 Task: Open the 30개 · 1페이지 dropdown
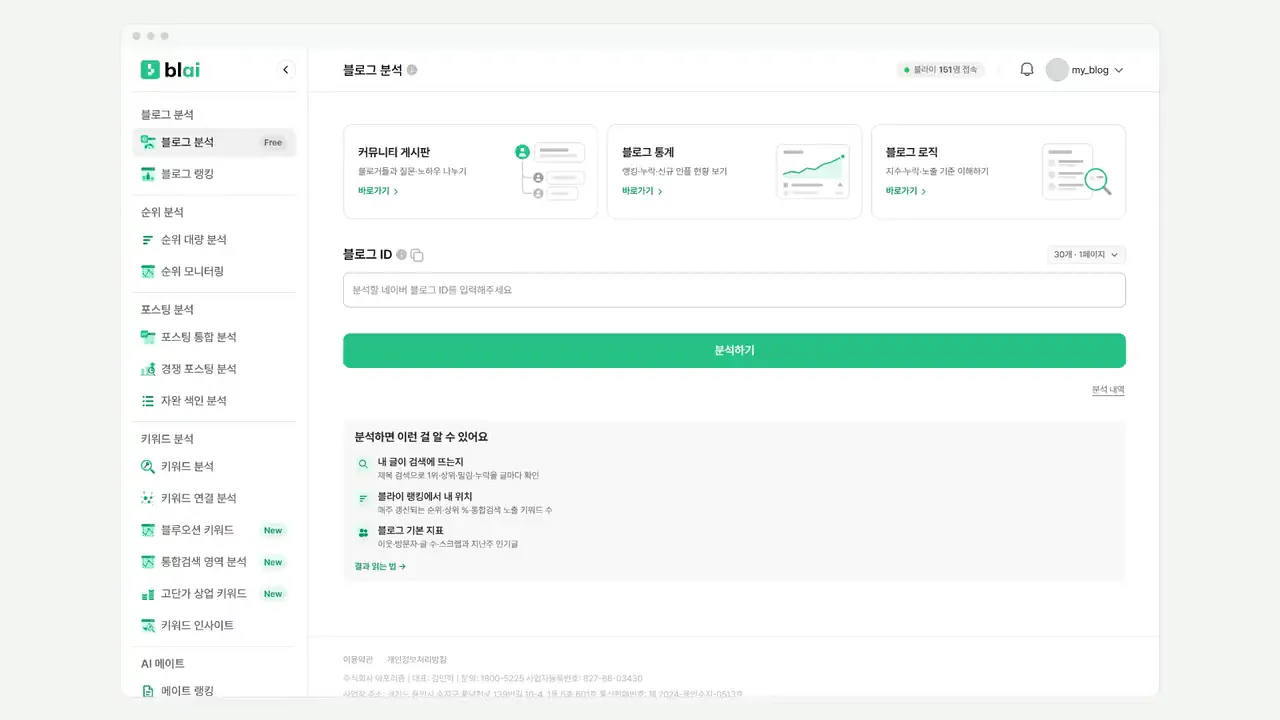coord(1086,255)
